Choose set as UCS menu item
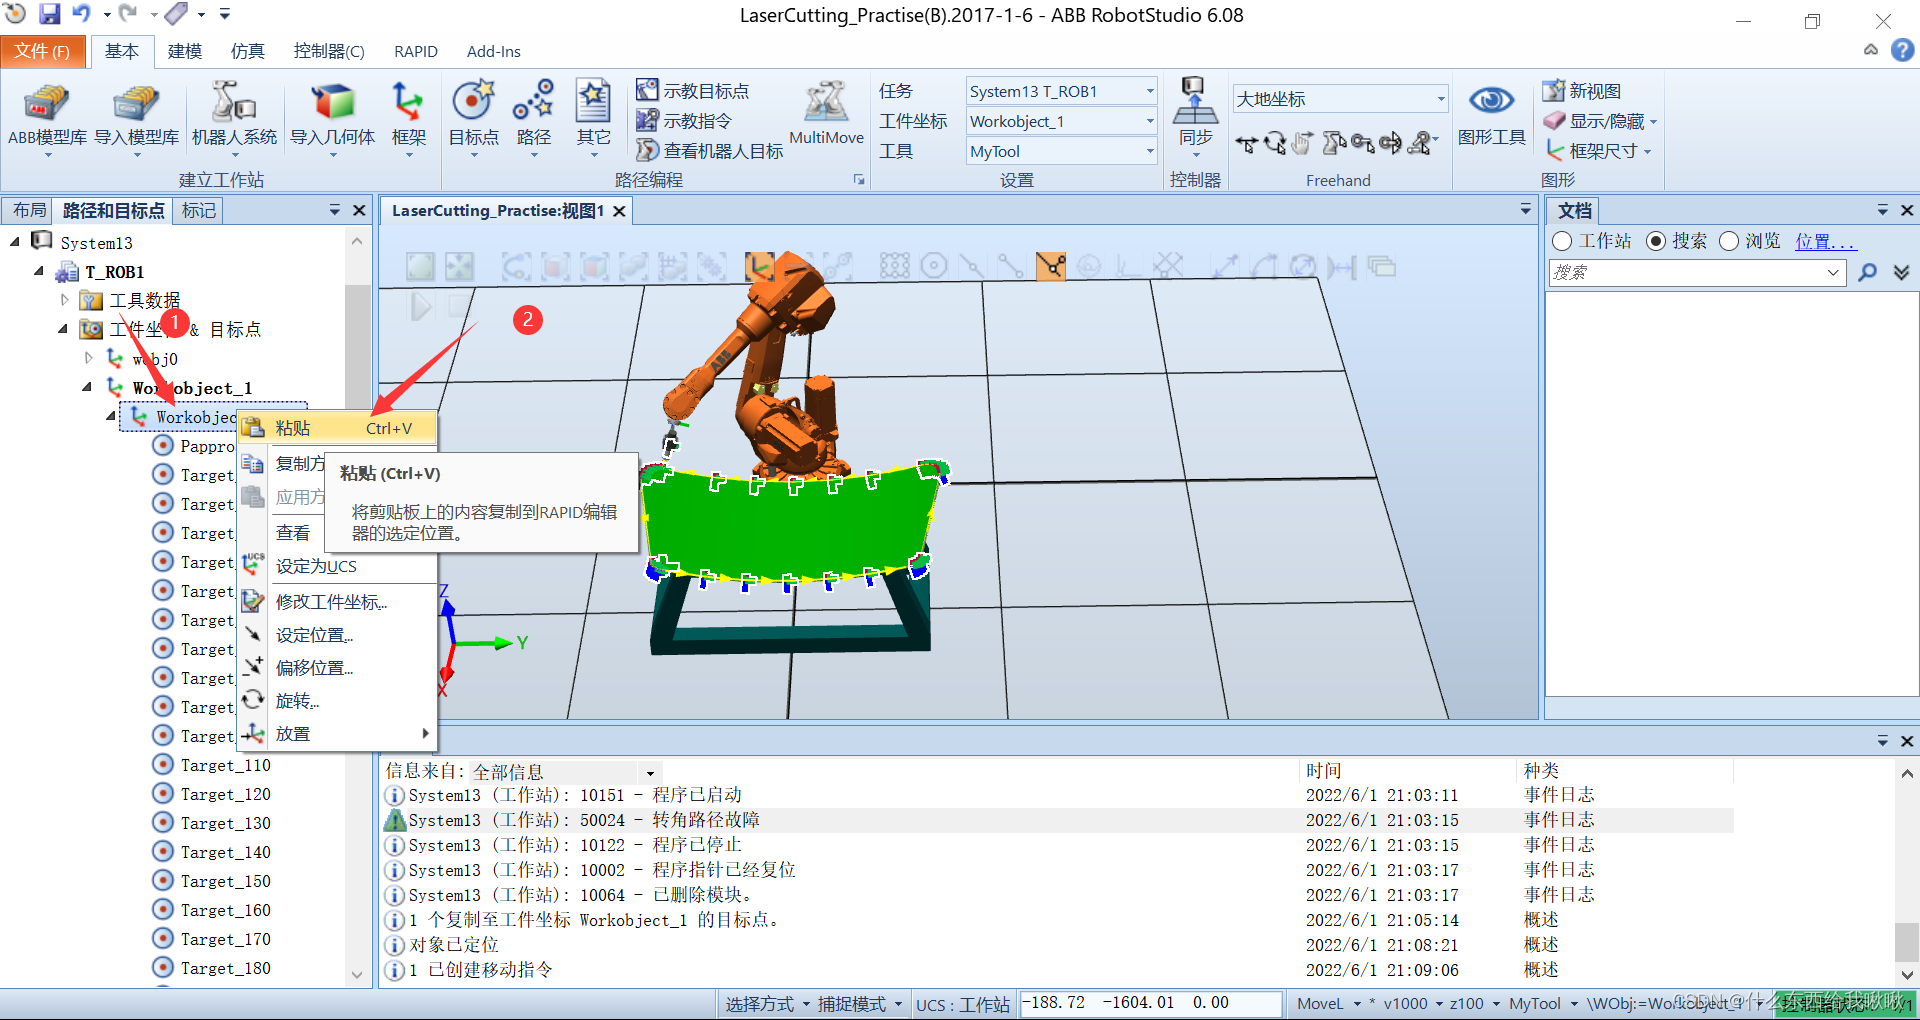 338,566
